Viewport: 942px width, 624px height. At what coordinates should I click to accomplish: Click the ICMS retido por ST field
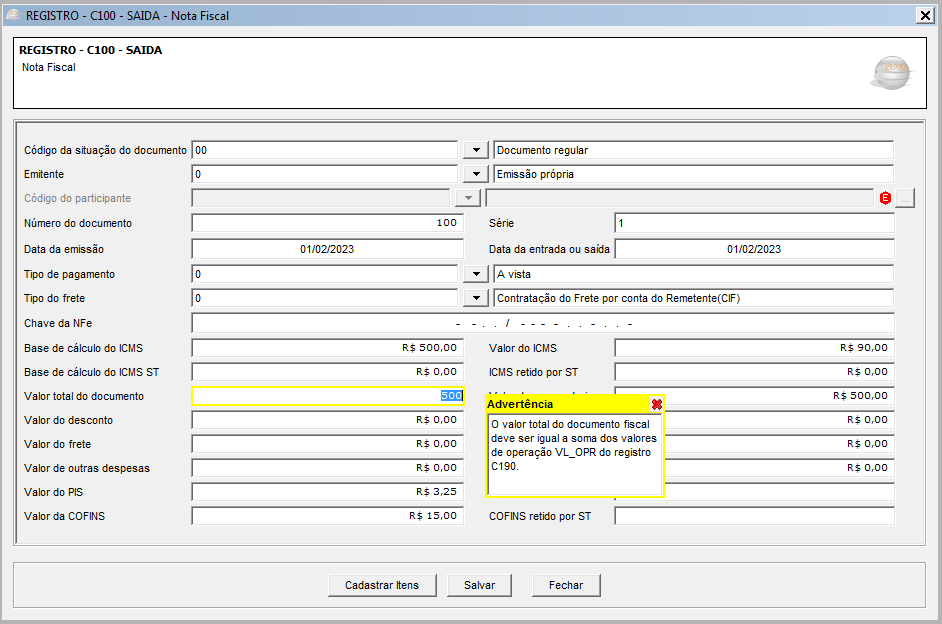tap(755, 372)
